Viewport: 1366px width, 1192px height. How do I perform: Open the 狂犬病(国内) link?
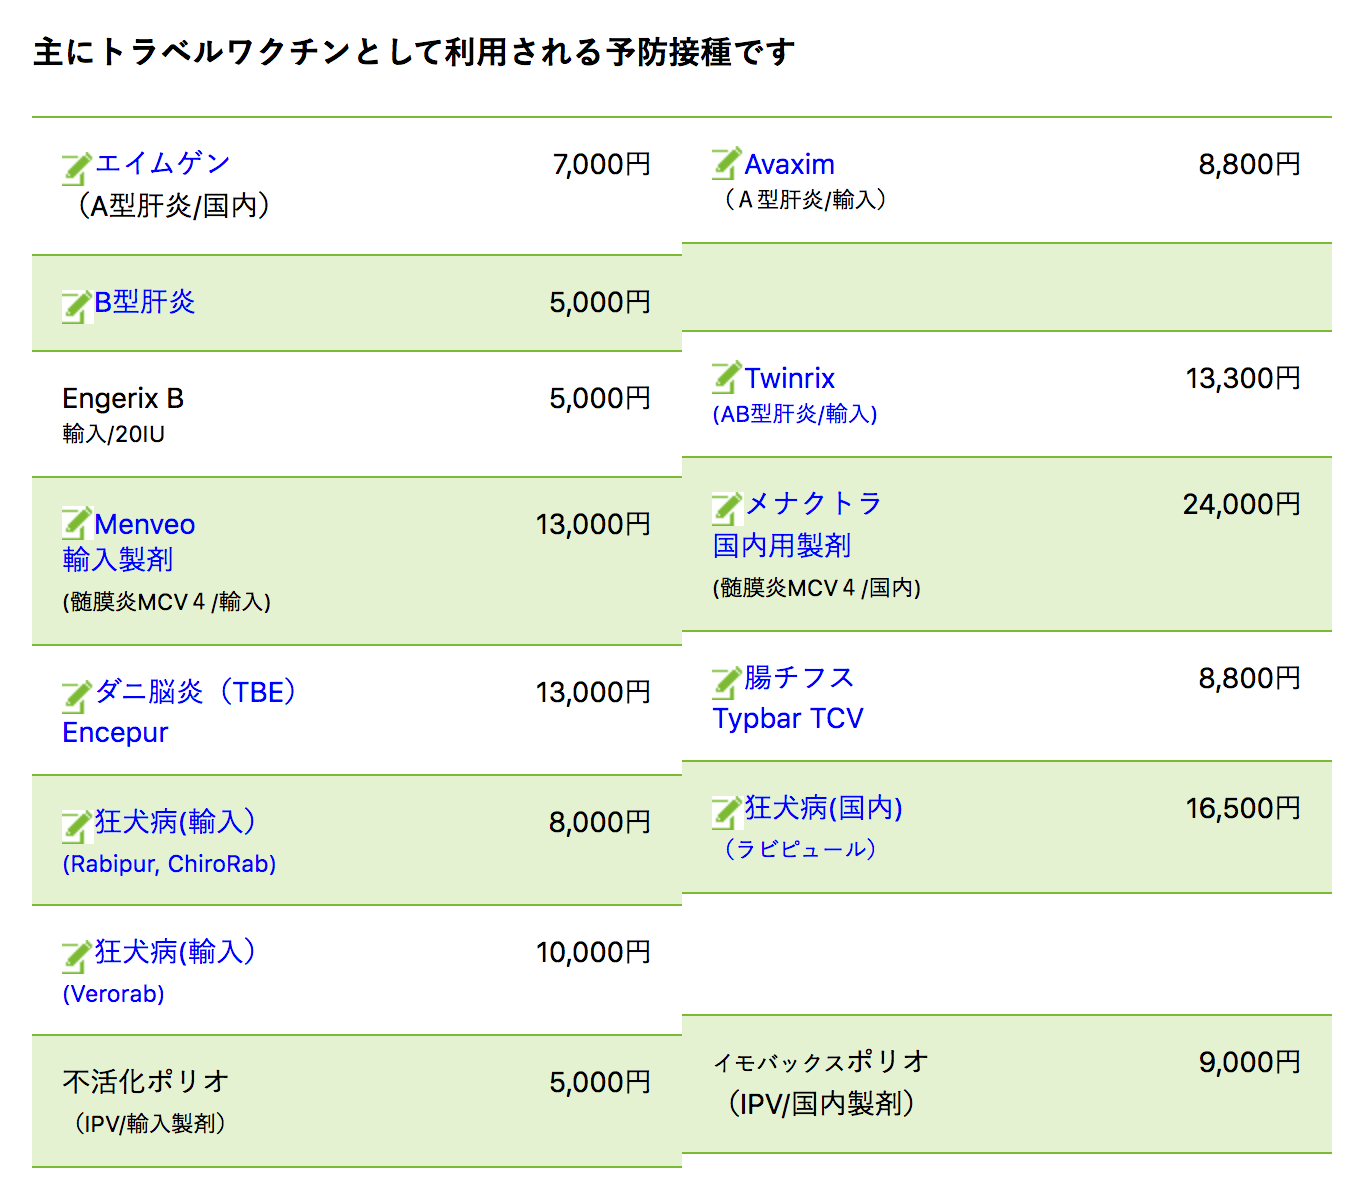point(824,808)
